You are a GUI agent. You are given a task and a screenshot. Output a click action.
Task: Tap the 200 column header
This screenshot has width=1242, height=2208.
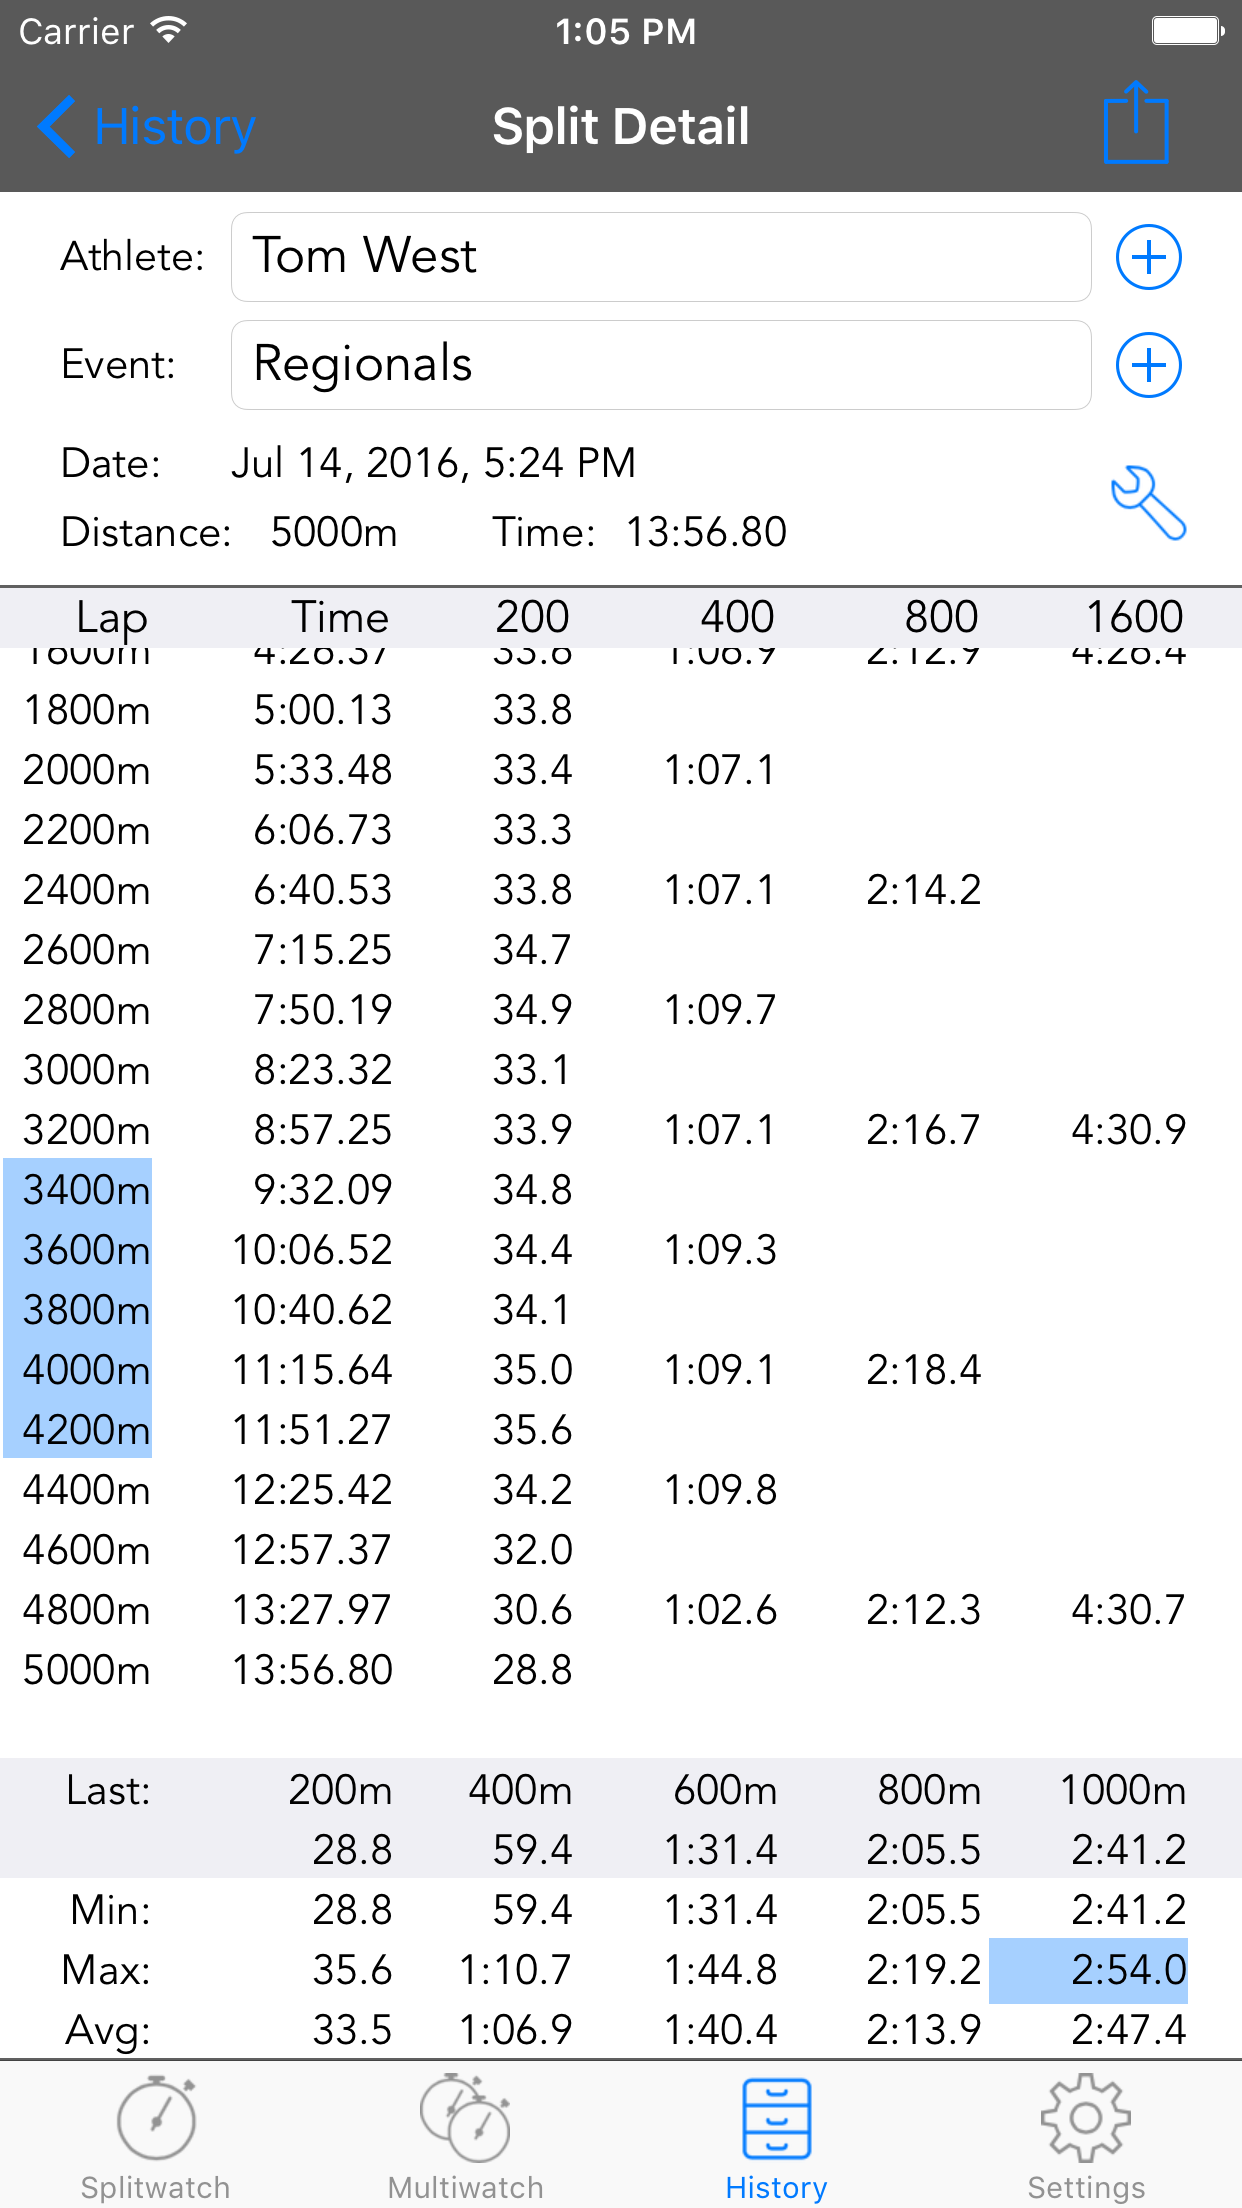[x=532, y=617]
